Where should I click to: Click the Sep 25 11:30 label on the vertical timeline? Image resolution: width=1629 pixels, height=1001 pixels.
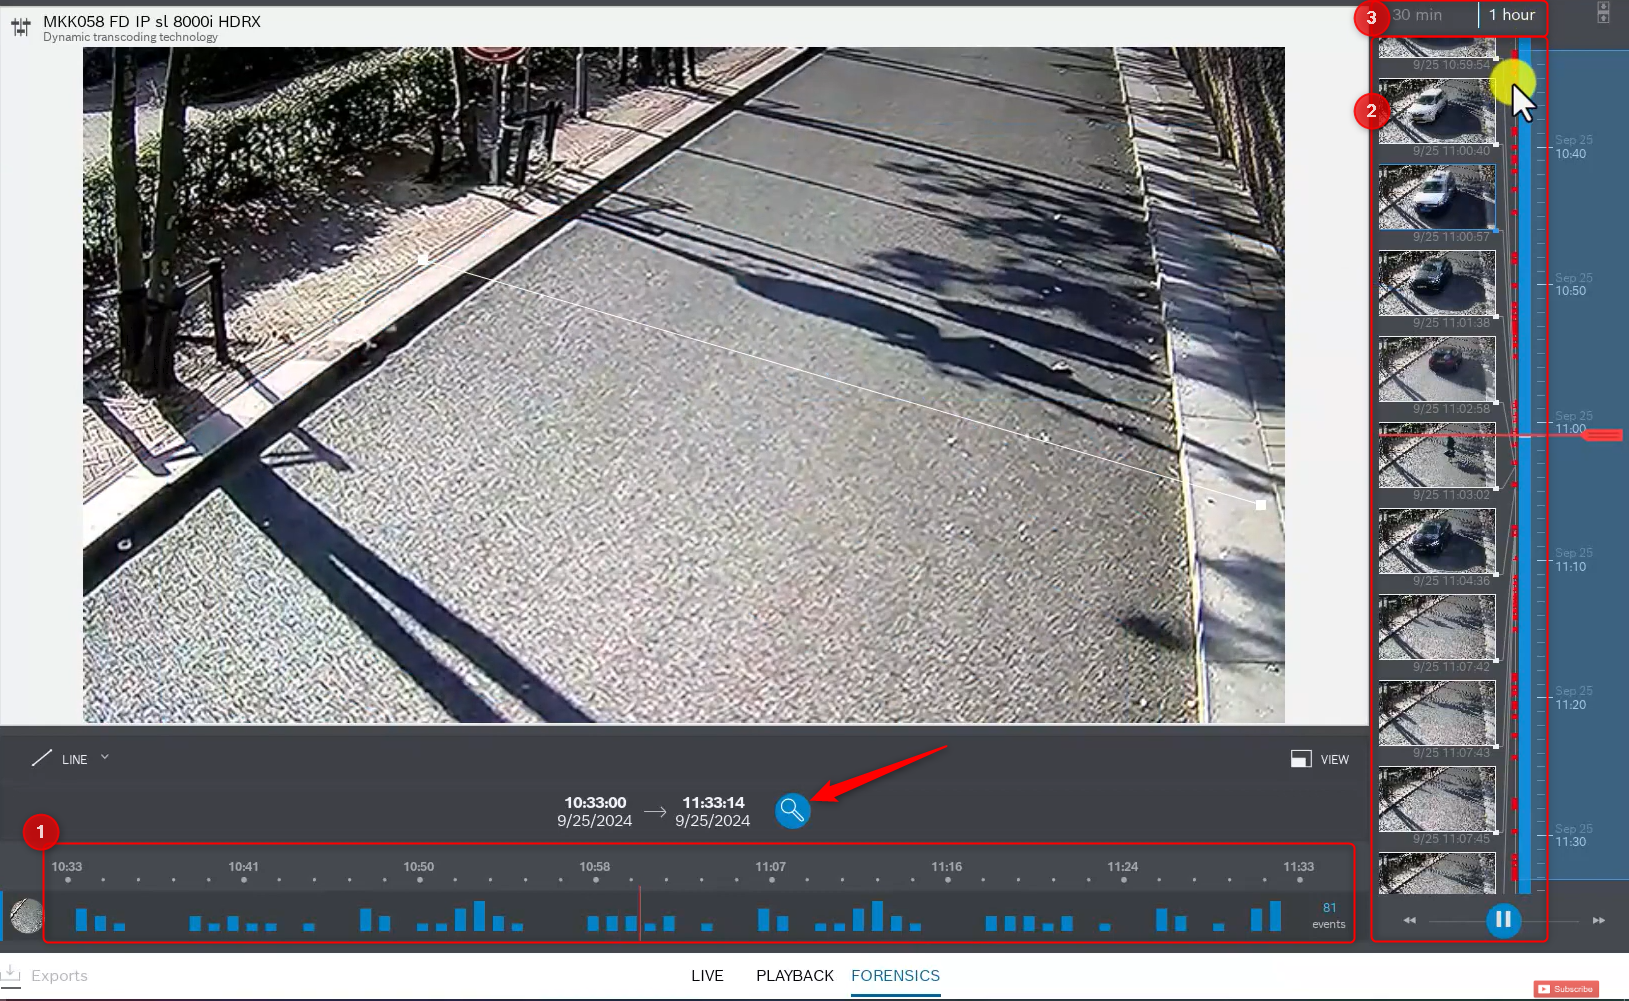pos(1573,836)
